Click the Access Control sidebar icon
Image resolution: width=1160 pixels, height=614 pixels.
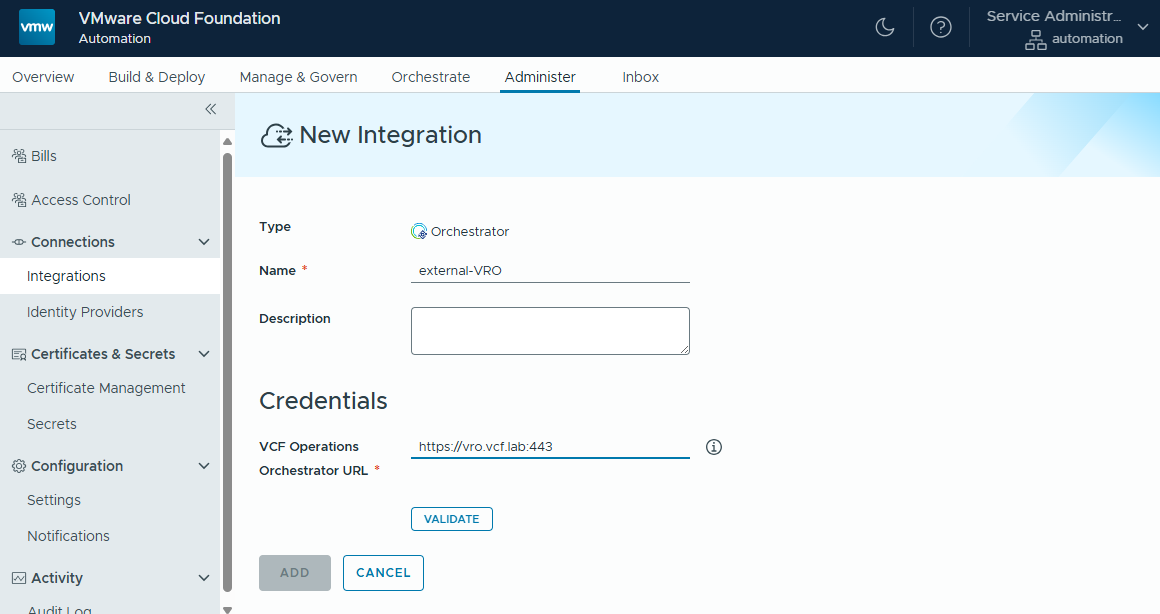coord(19,200)
